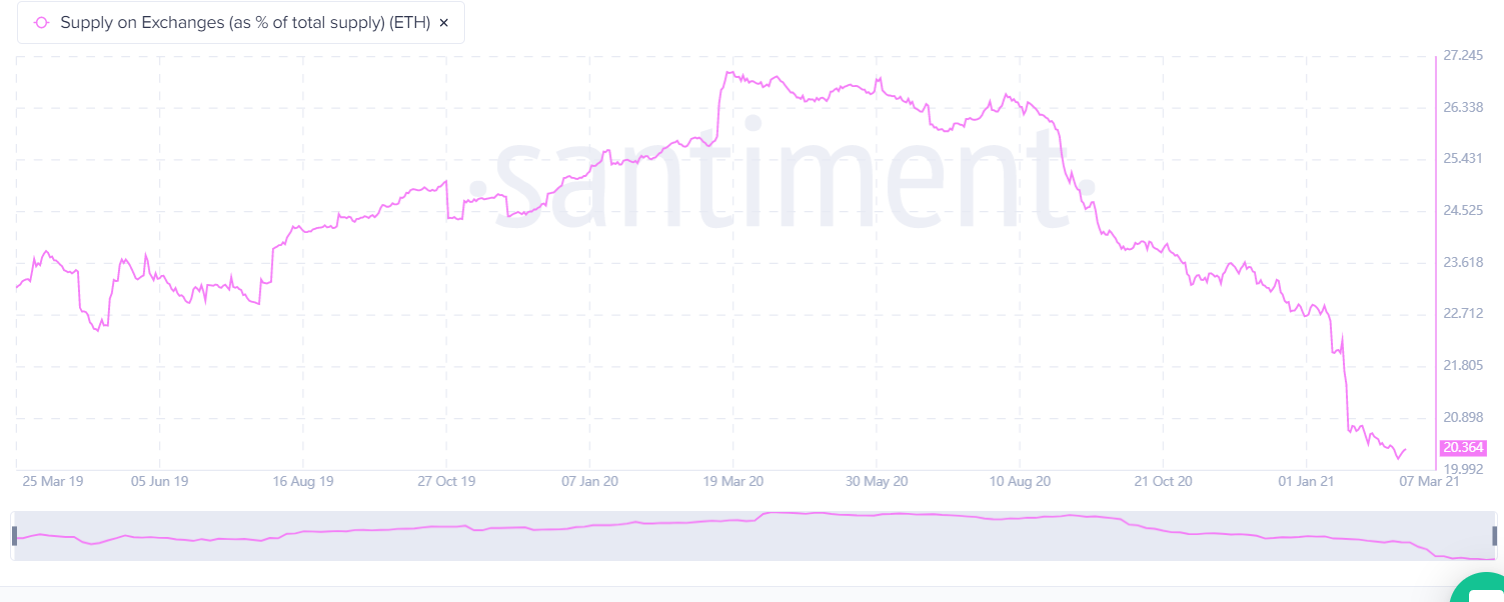Click the 10 Aug 20 date label
This screenshot has height=602, width=1504.
point(1018,481)
